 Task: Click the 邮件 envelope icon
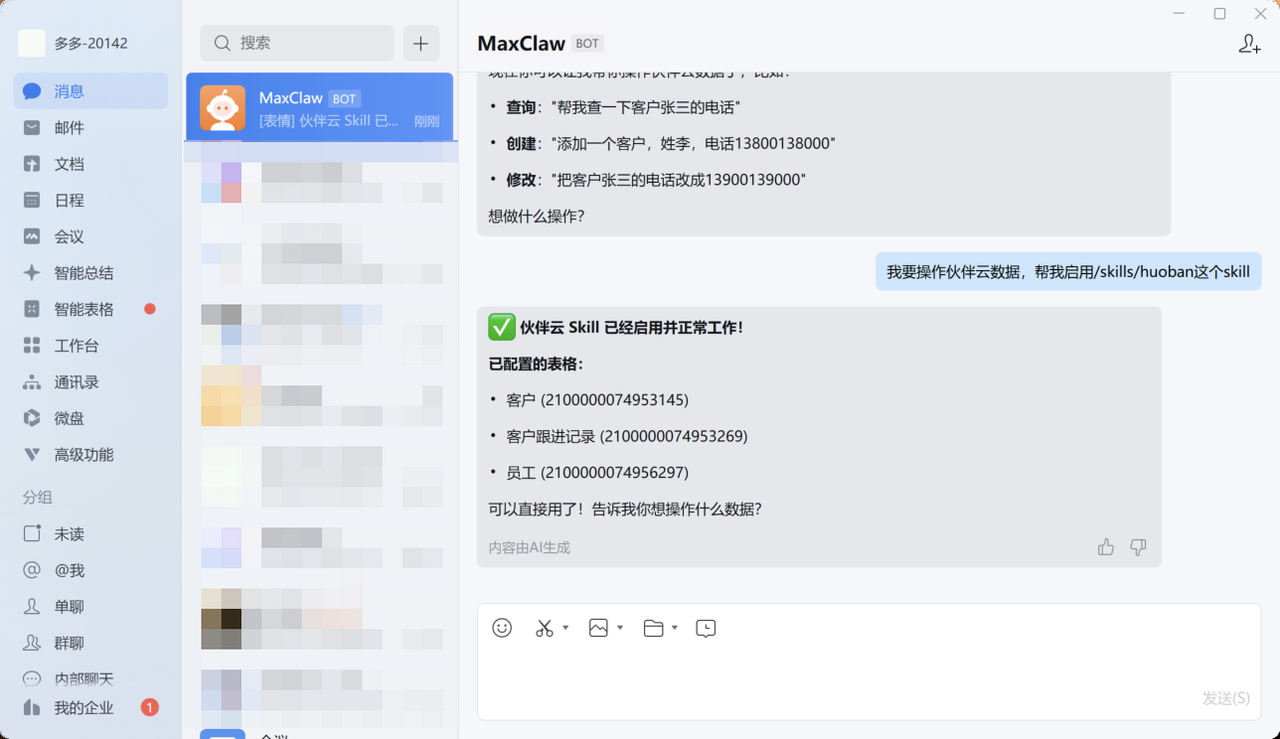click(x=32, y=127)
